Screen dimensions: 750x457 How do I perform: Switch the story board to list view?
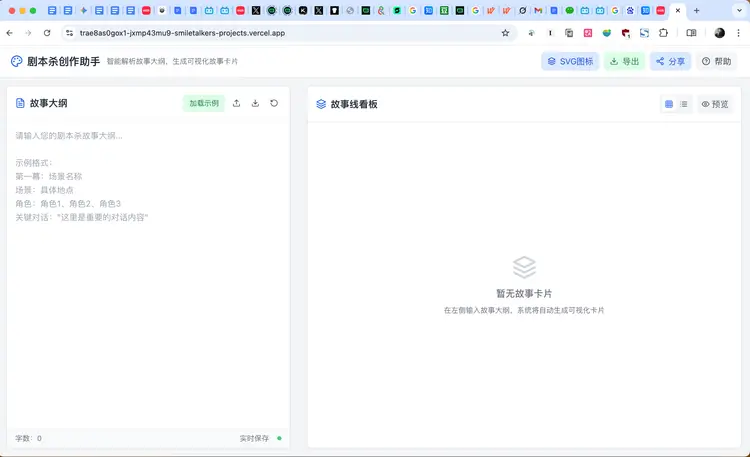(x=684, y=104)
